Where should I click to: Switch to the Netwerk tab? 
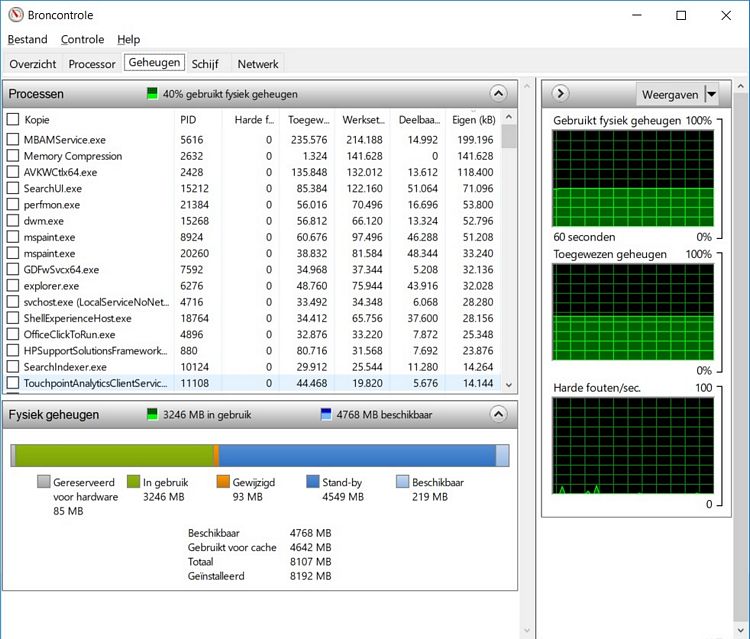[258, 64]
